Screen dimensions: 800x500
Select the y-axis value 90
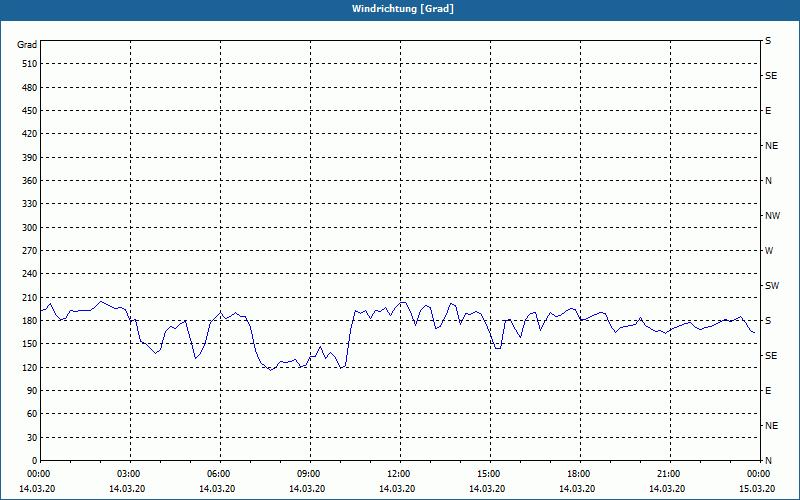click(32, 391)
